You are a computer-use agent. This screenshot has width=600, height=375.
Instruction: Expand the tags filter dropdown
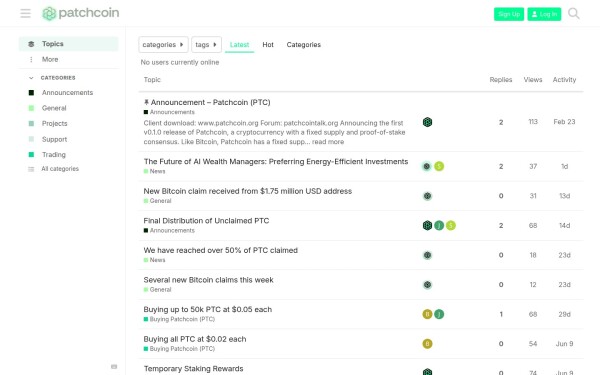coord(206,45)
